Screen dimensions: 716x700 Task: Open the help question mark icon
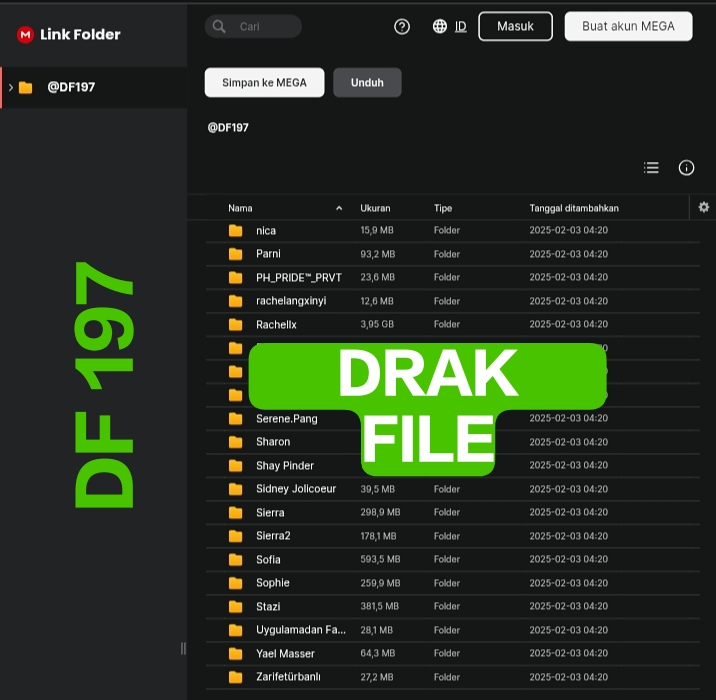coord(402,26)
